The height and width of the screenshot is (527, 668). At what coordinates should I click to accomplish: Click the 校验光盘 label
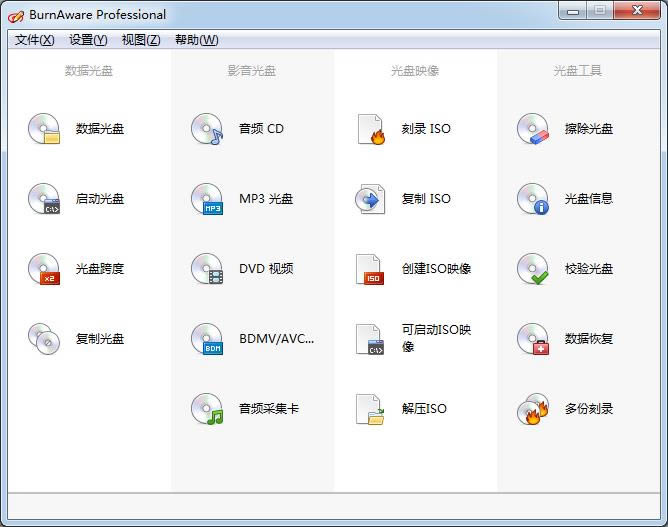[x=589, y=269]
